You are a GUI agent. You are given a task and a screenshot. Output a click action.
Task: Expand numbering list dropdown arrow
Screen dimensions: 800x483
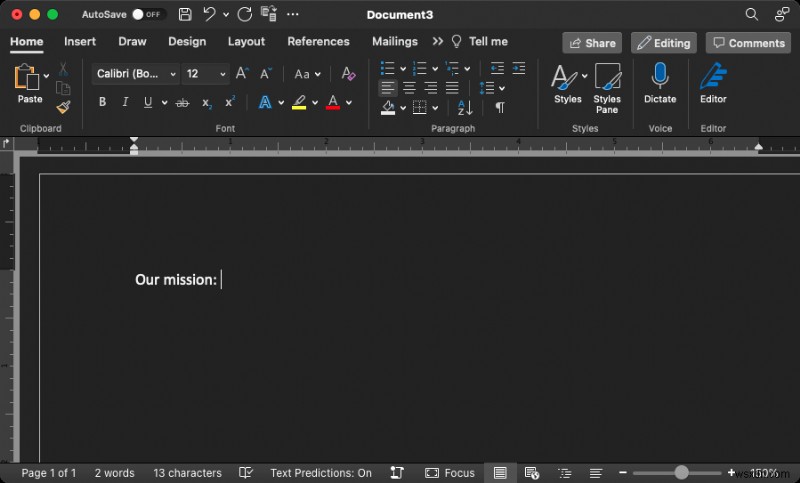[x=435, y=68]
